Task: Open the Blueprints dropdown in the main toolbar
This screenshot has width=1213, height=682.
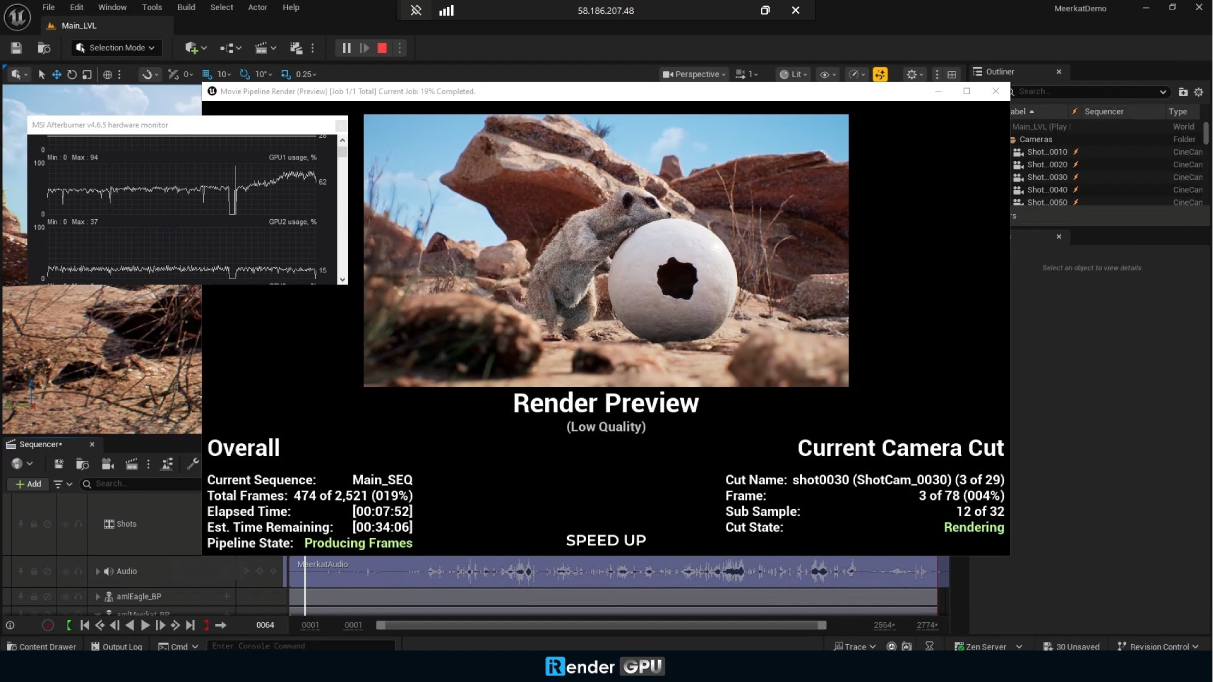Action: tap(230, 47)
